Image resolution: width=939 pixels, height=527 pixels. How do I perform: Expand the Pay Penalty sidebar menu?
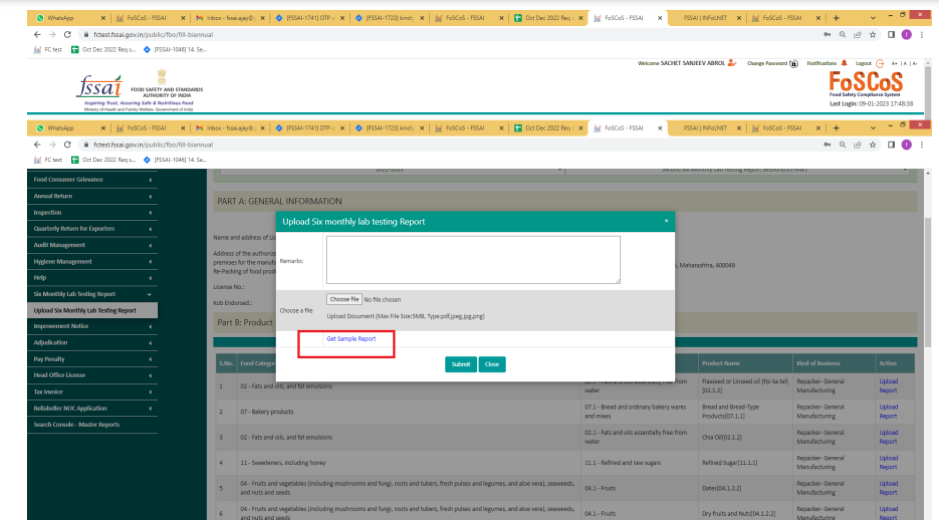(x=93, y=358)
